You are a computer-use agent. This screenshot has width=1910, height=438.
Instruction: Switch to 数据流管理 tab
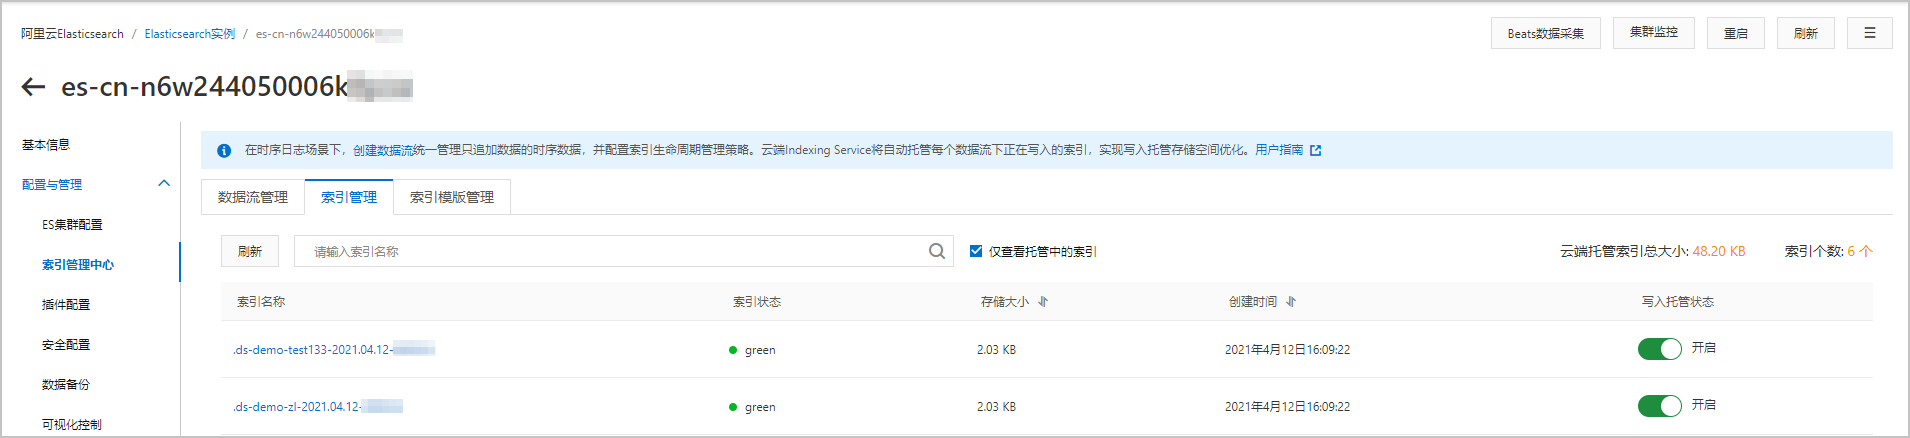pyautogui.click(x=253, y=197)
